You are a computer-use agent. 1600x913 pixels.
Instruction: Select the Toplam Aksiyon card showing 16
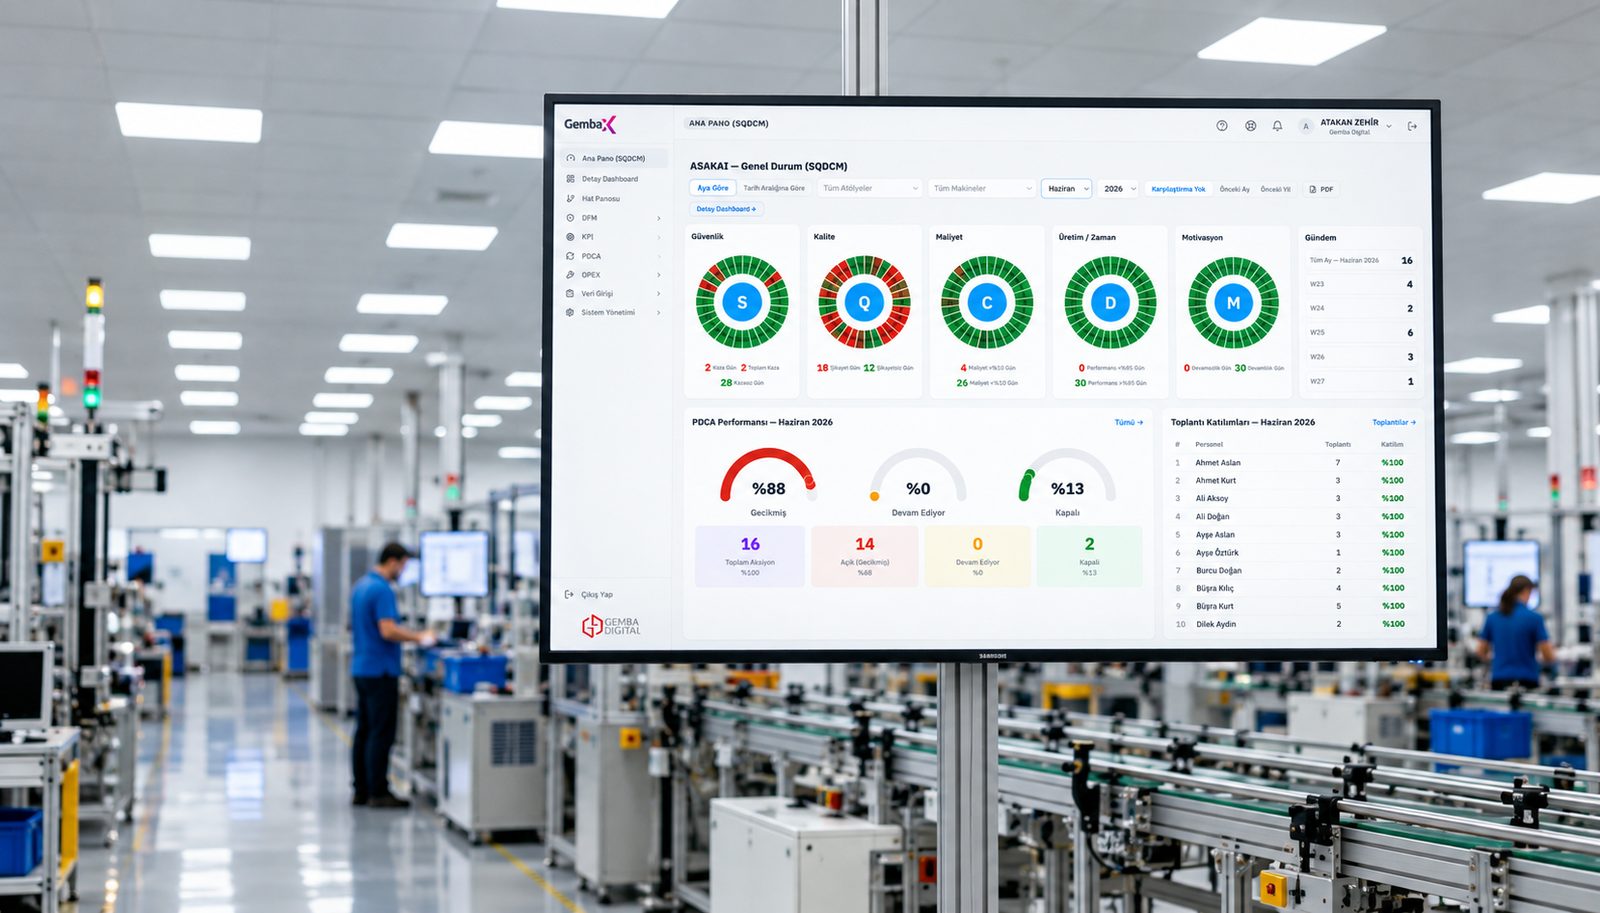coord(750,555)
